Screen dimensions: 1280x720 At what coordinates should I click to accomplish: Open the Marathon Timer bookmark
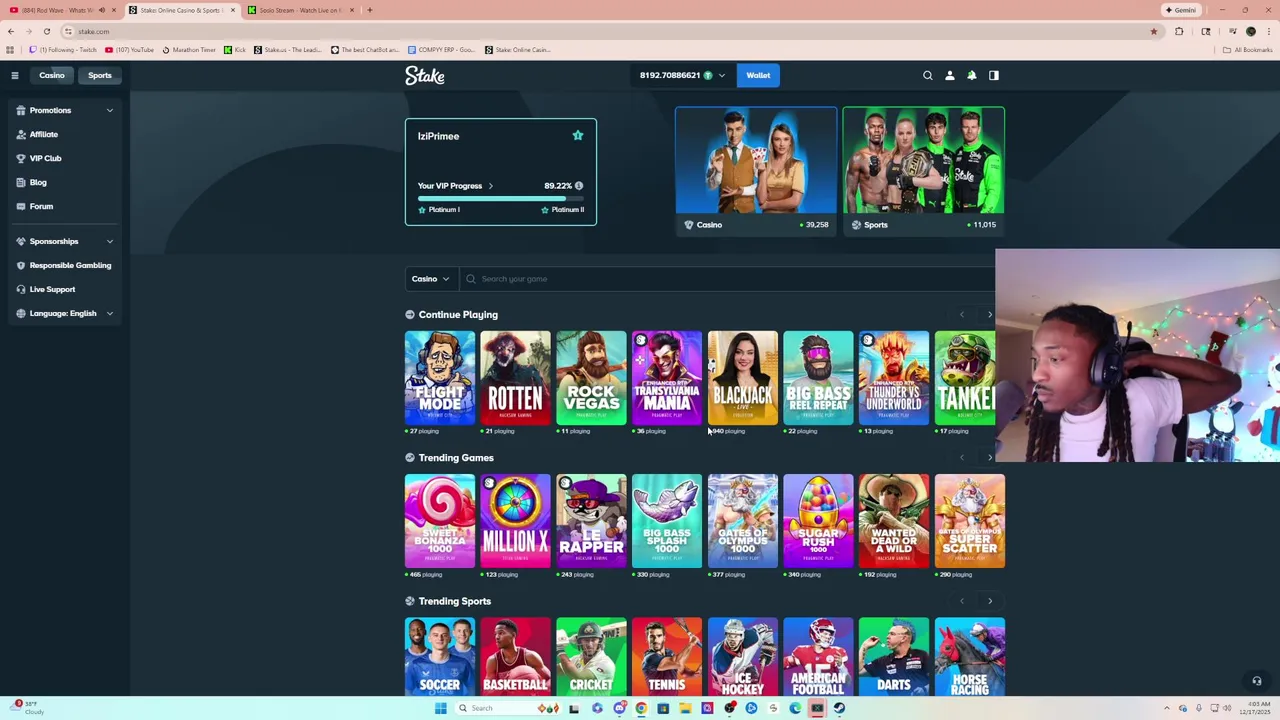point(189,49)
